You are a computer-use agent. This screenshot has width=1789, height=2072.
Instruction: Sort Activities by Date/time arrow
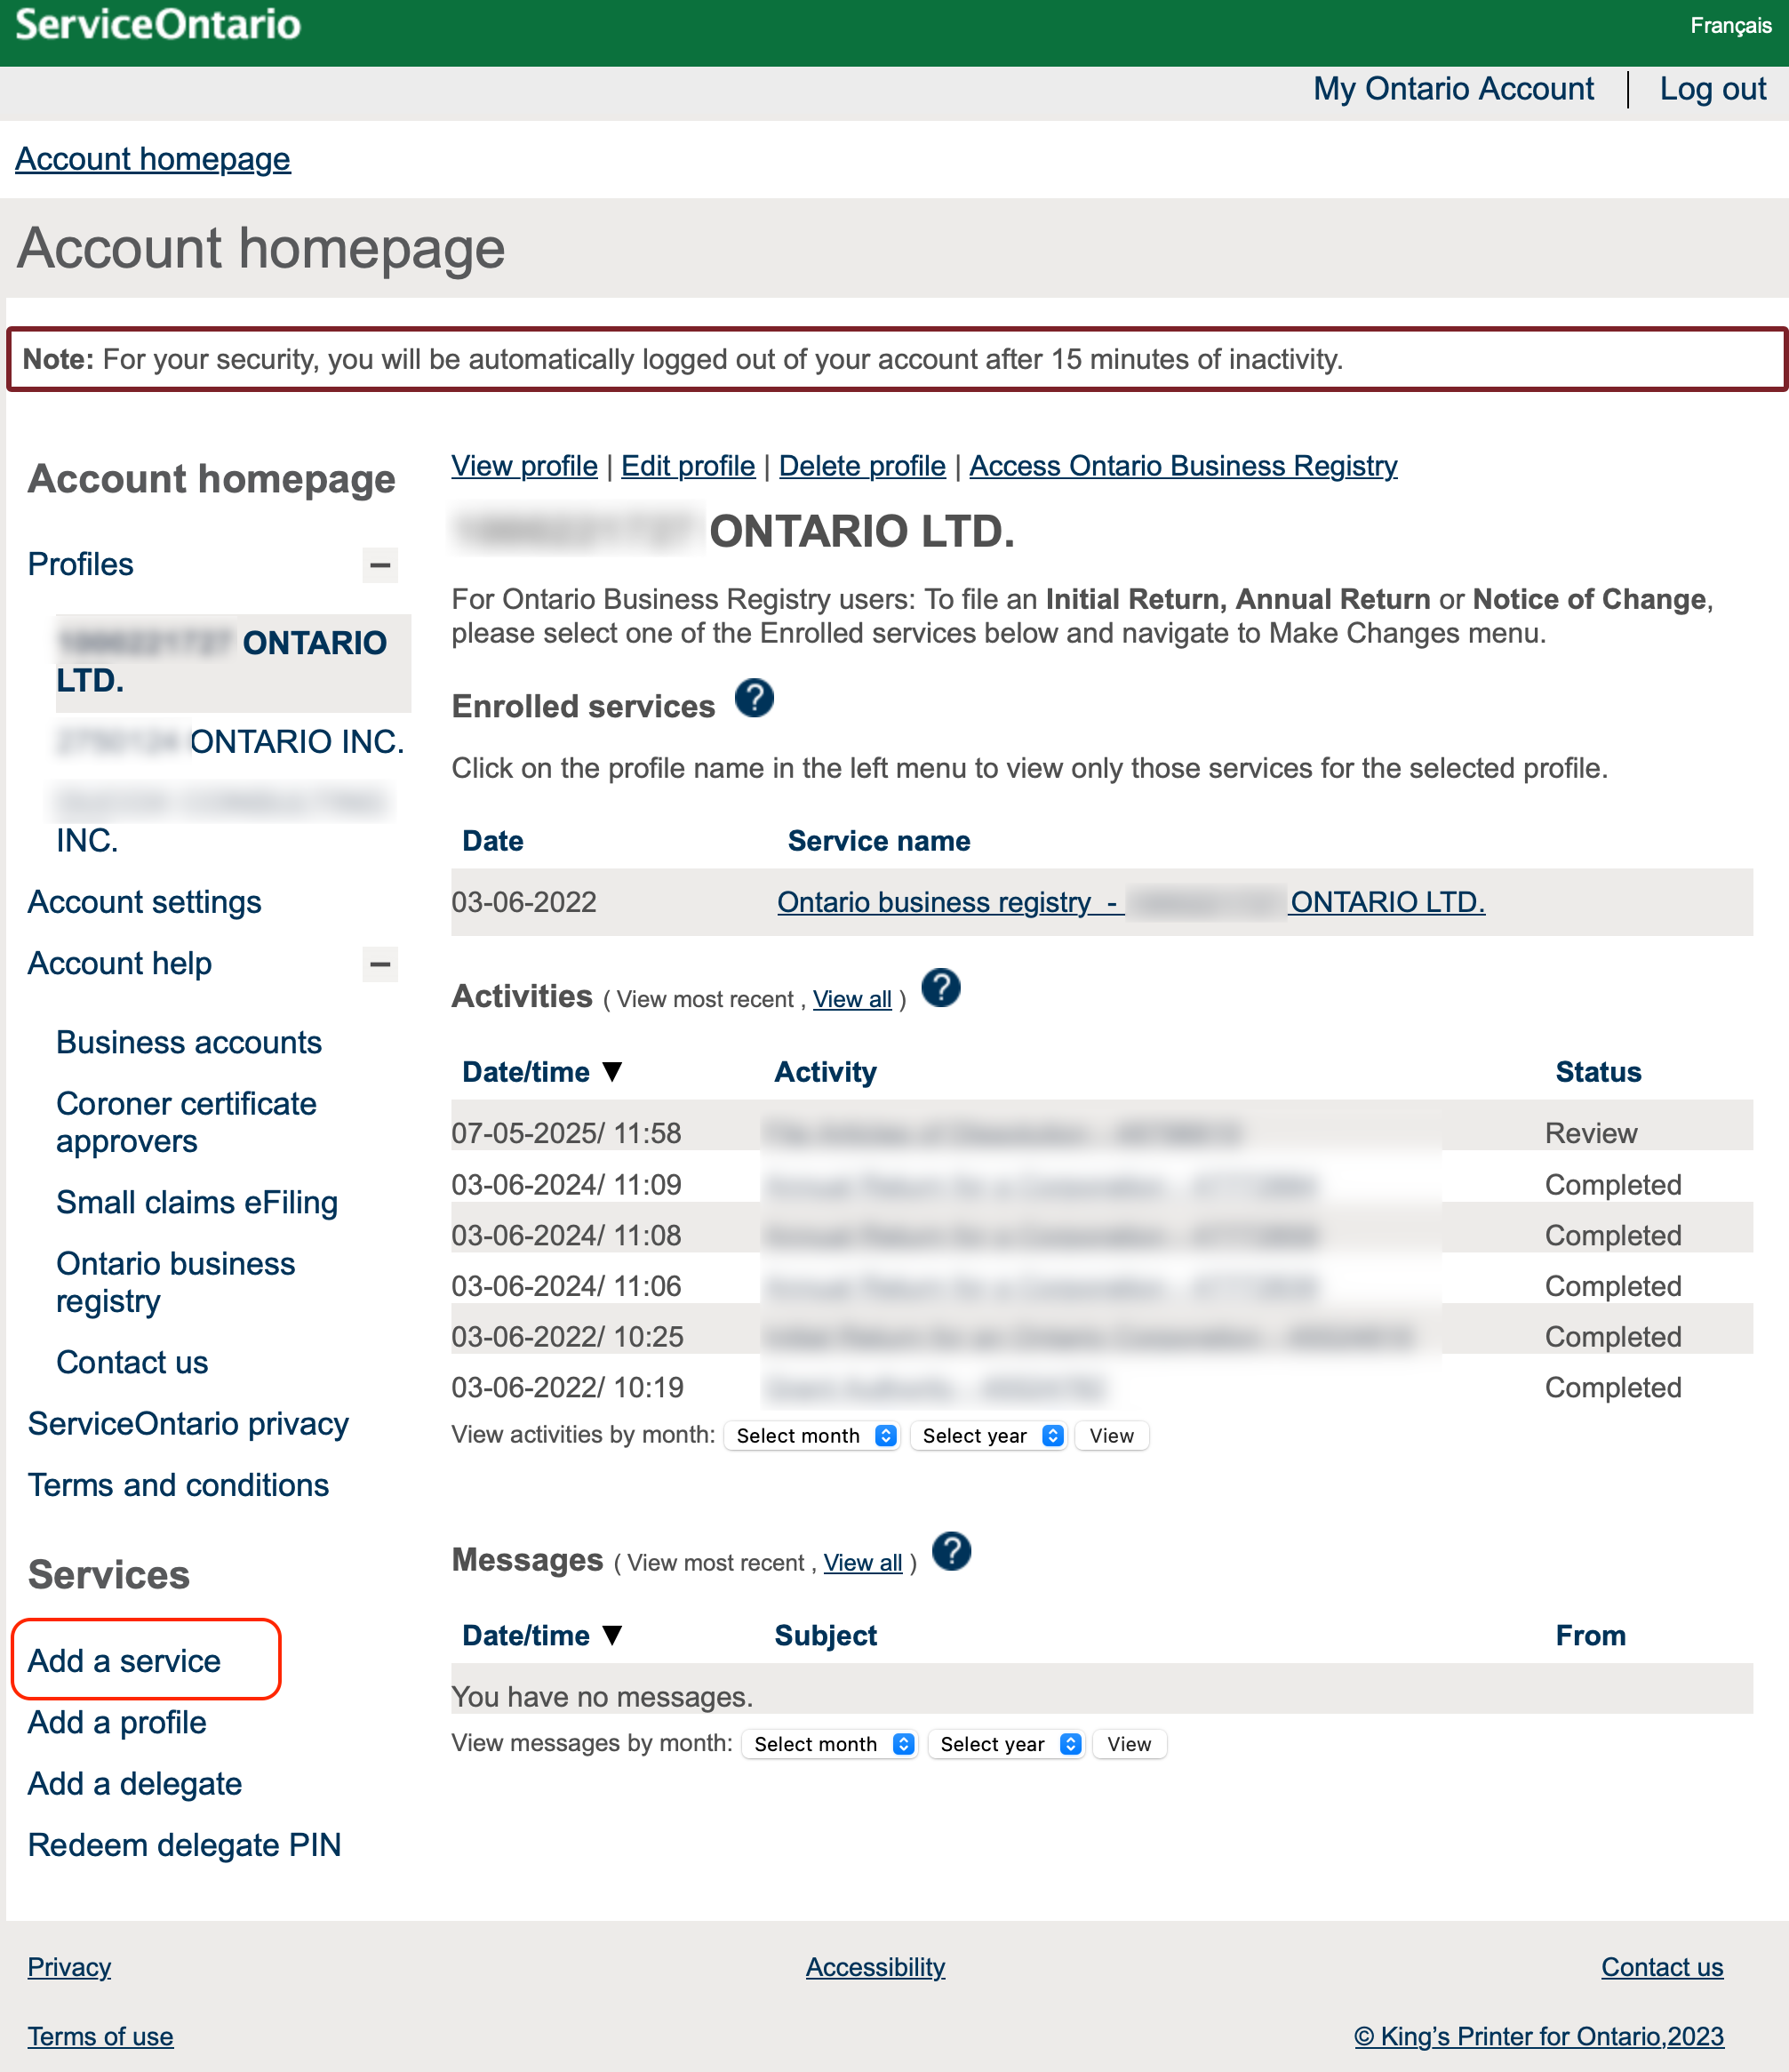point(613,1072)
